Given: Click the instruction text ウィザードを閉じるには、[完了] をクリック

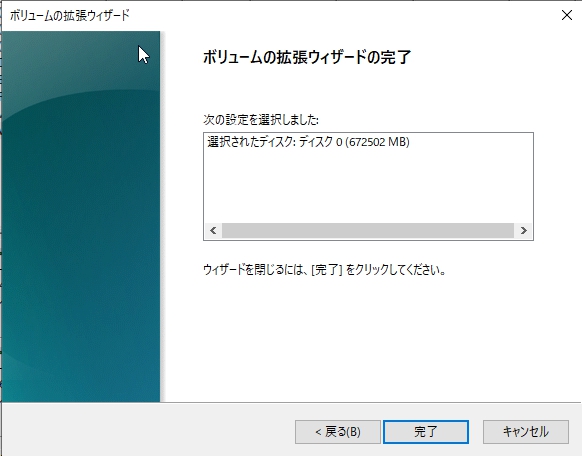Looking at the screenshot, I should coord(324,269).
